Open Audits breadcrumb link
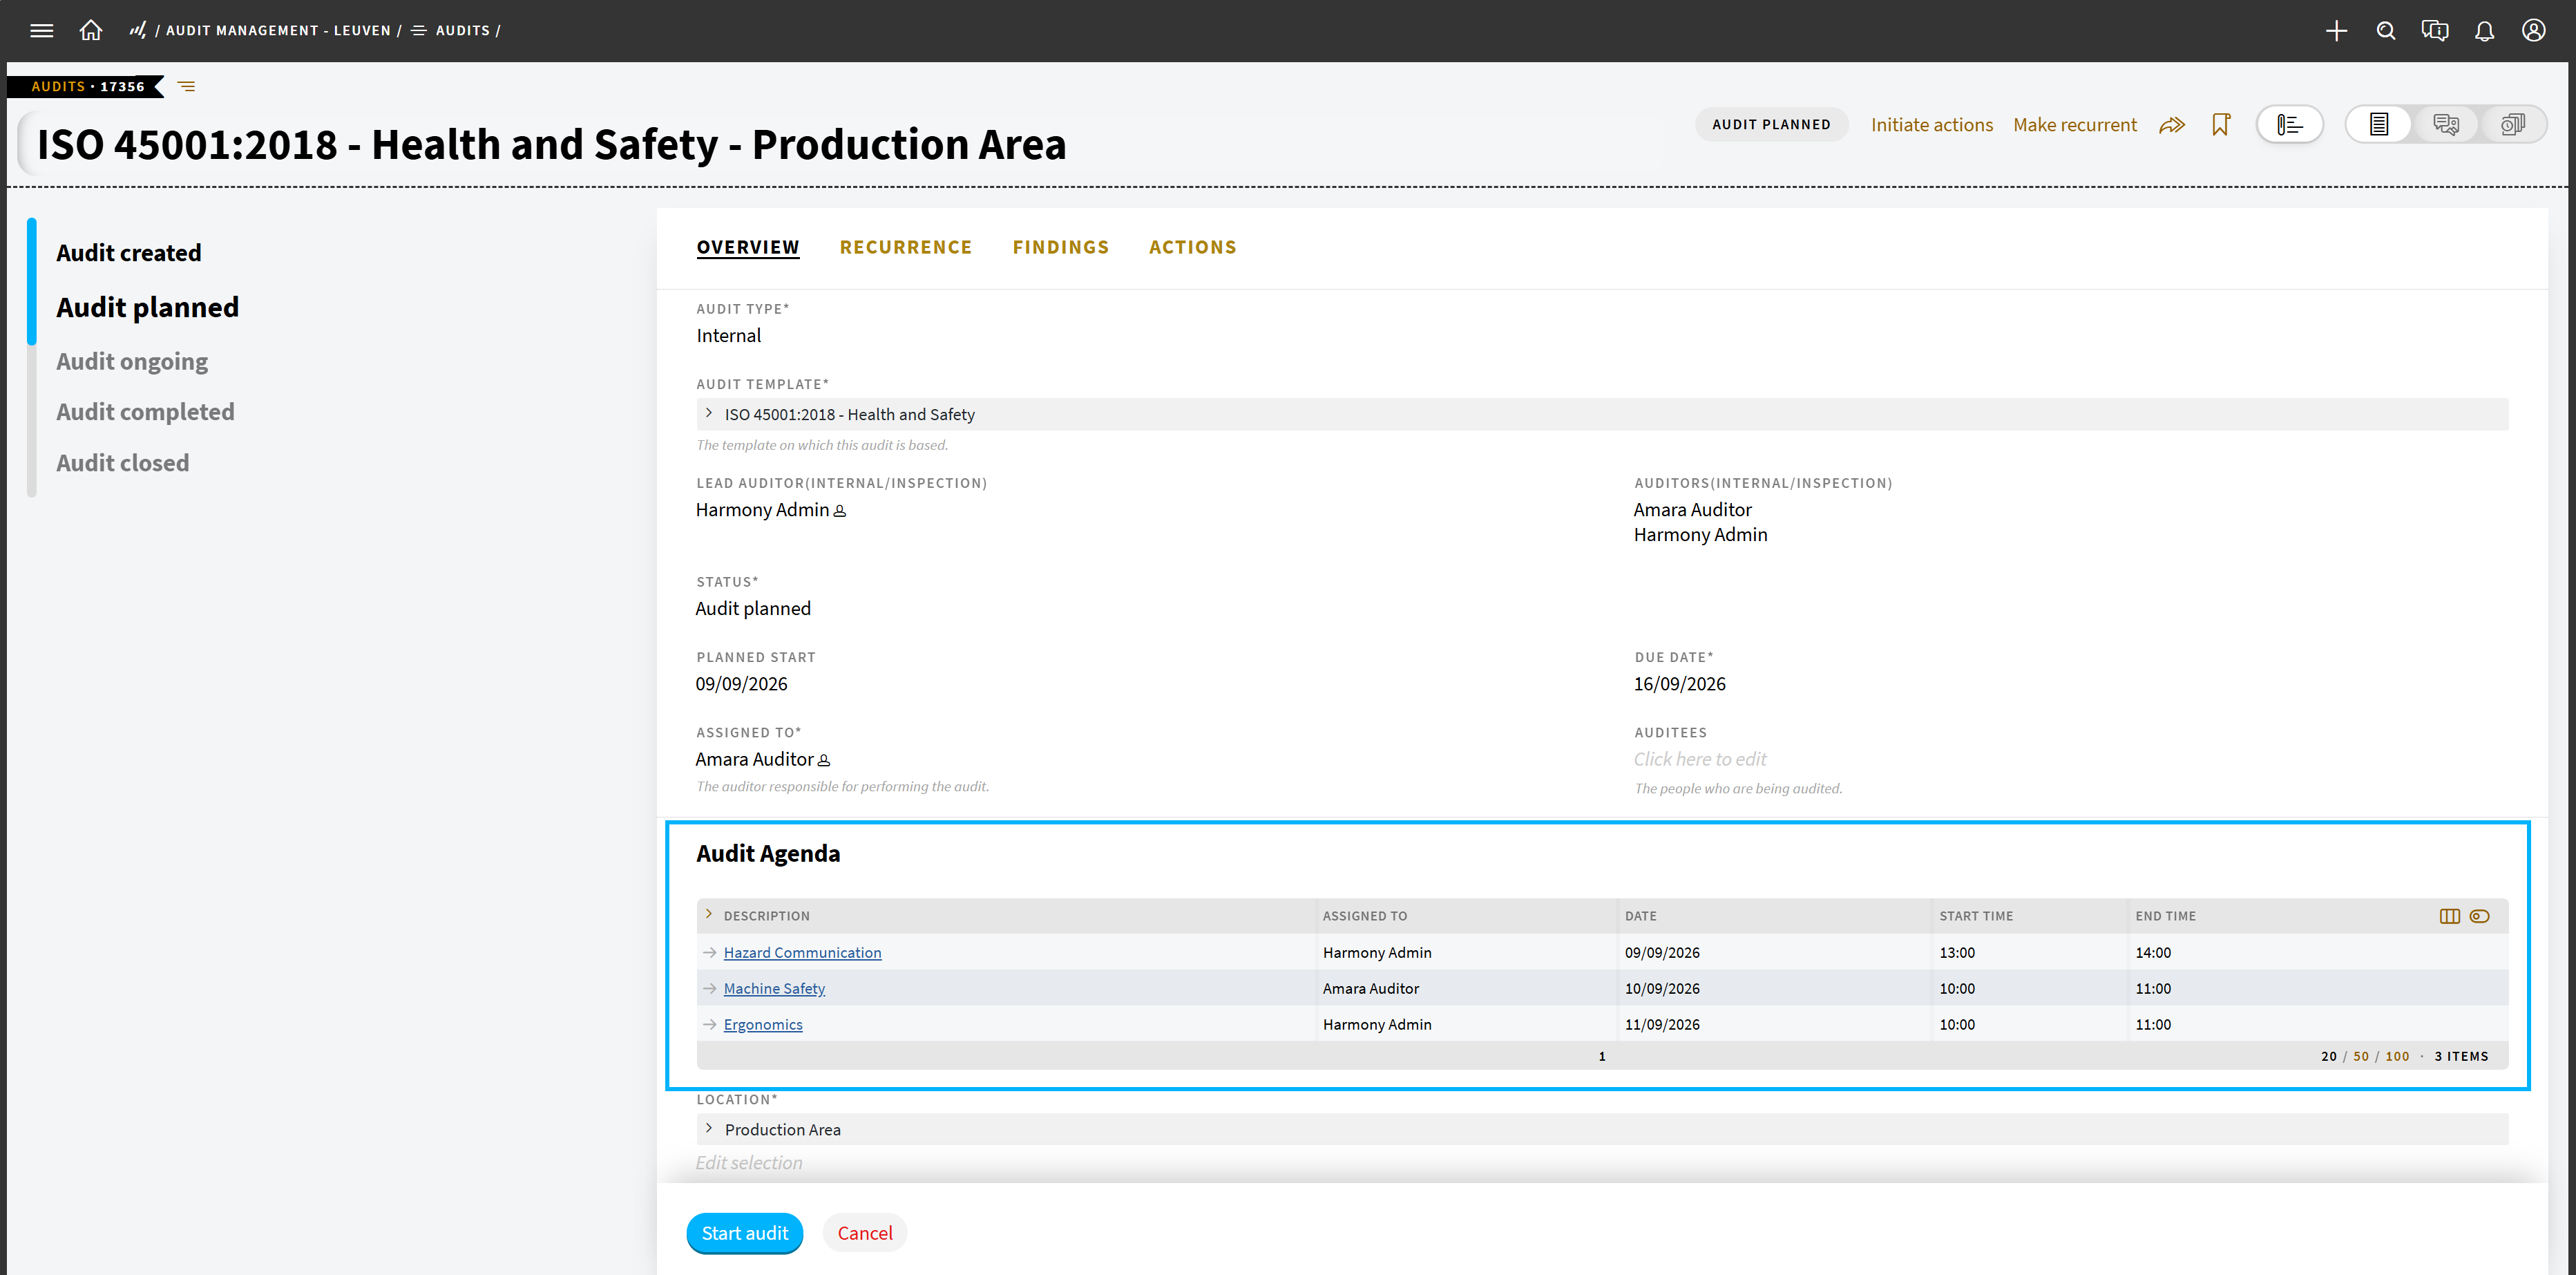Image resolution: width=2576 pixels, height=1275 pixels. 462,31
